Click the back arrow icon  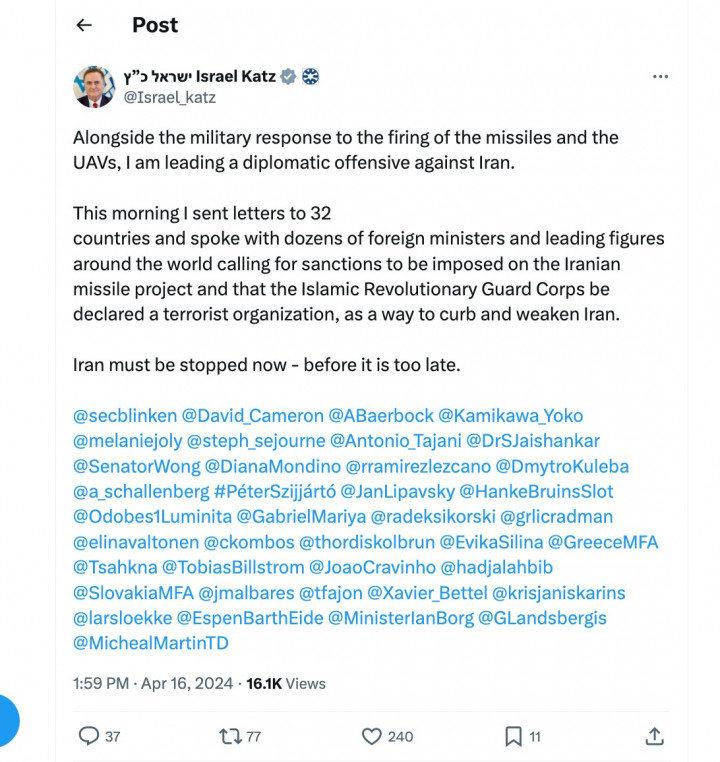click(84, 26)
